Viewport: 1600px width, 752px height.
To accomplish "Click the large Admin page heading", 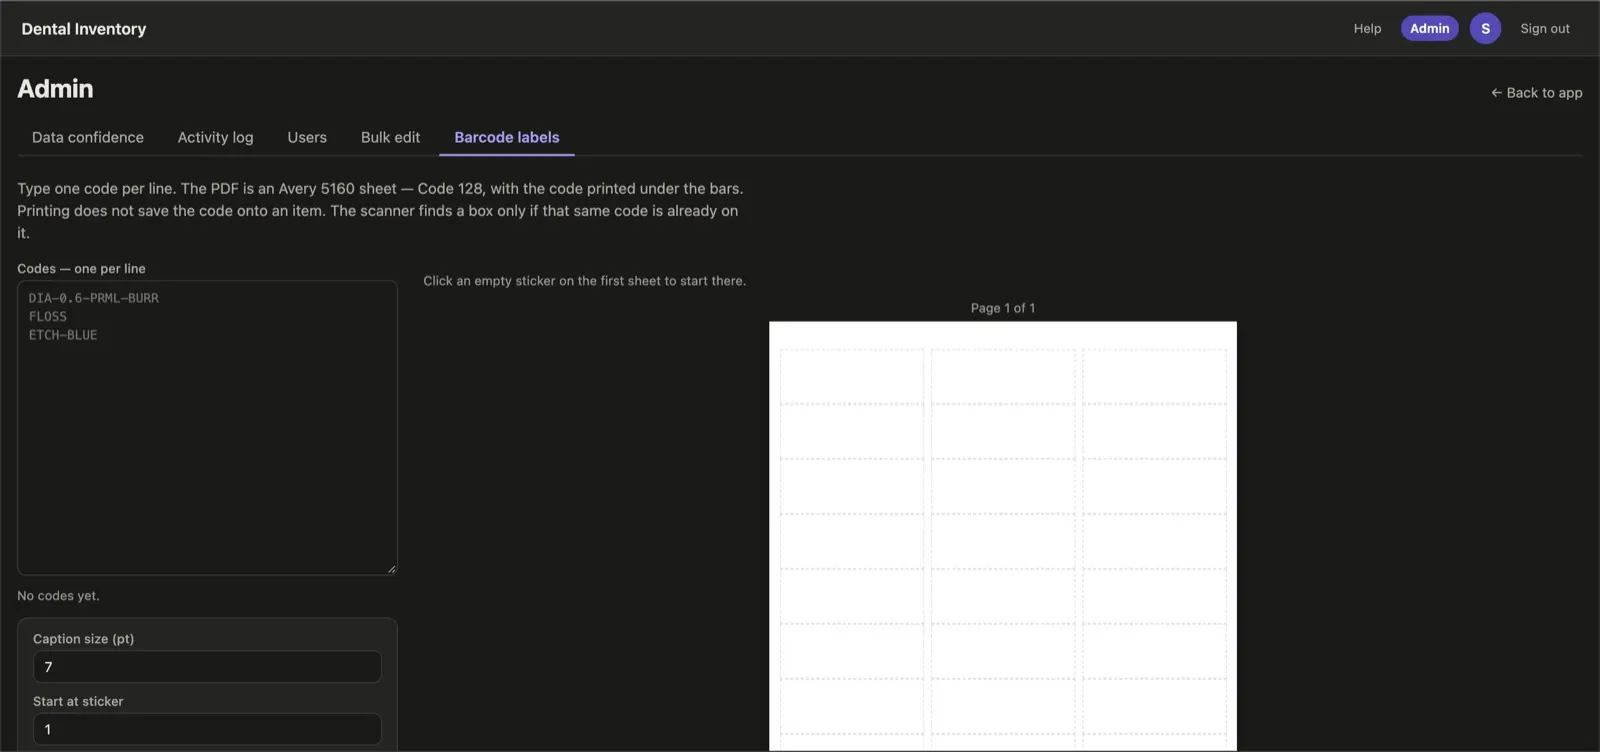I will coord(55,89).
